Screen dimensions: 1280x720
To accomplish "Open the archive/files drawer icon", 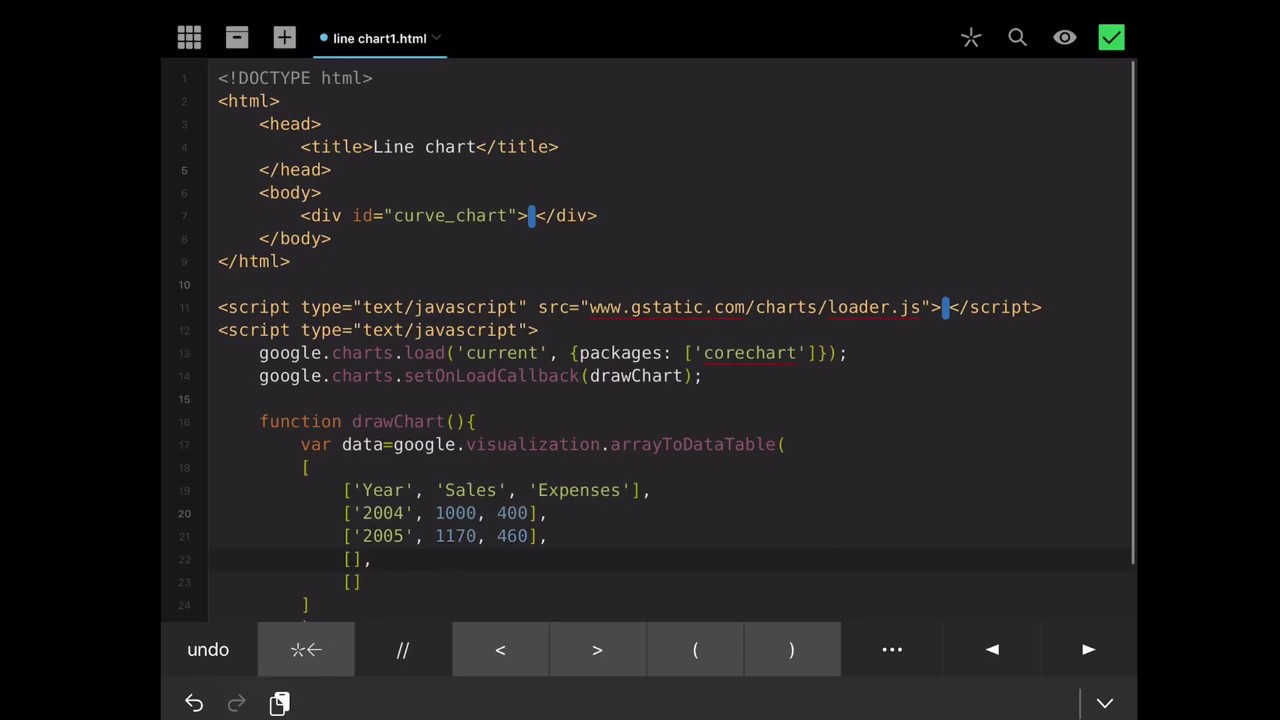I will [237, 38].
